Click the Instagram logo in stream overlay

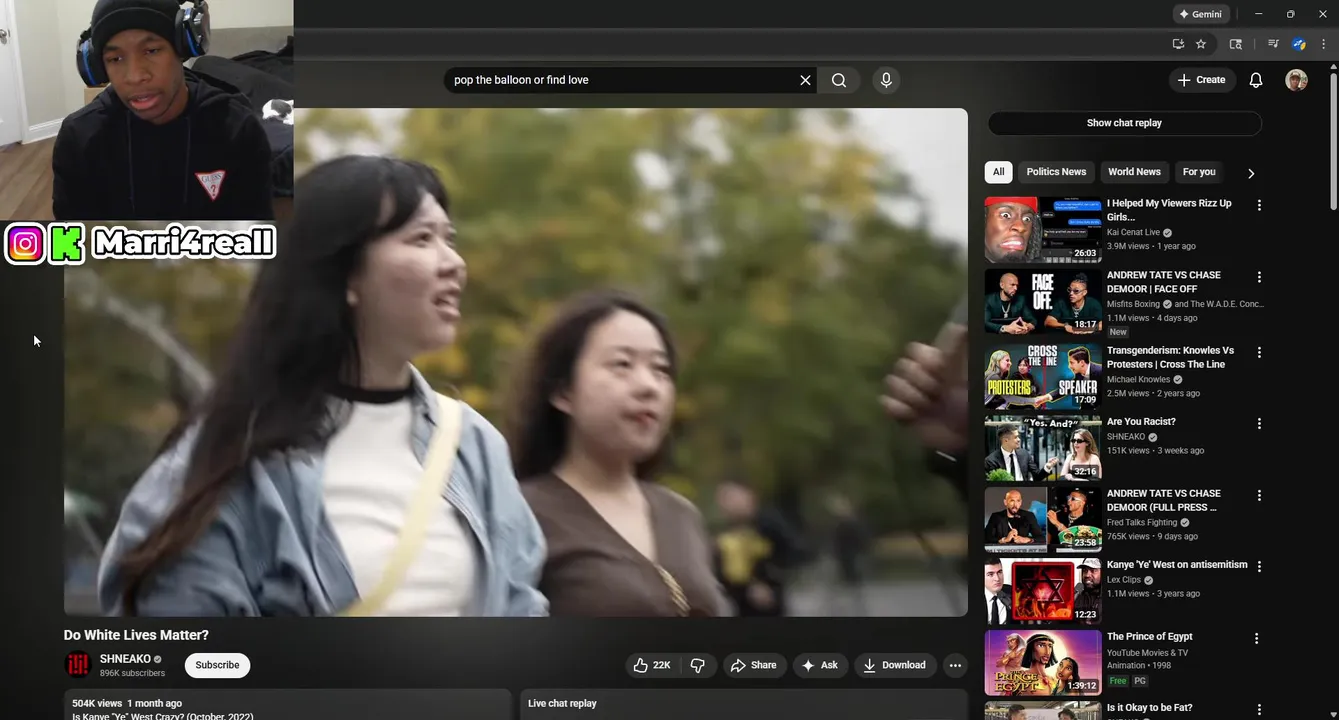[x=25, y=243]
